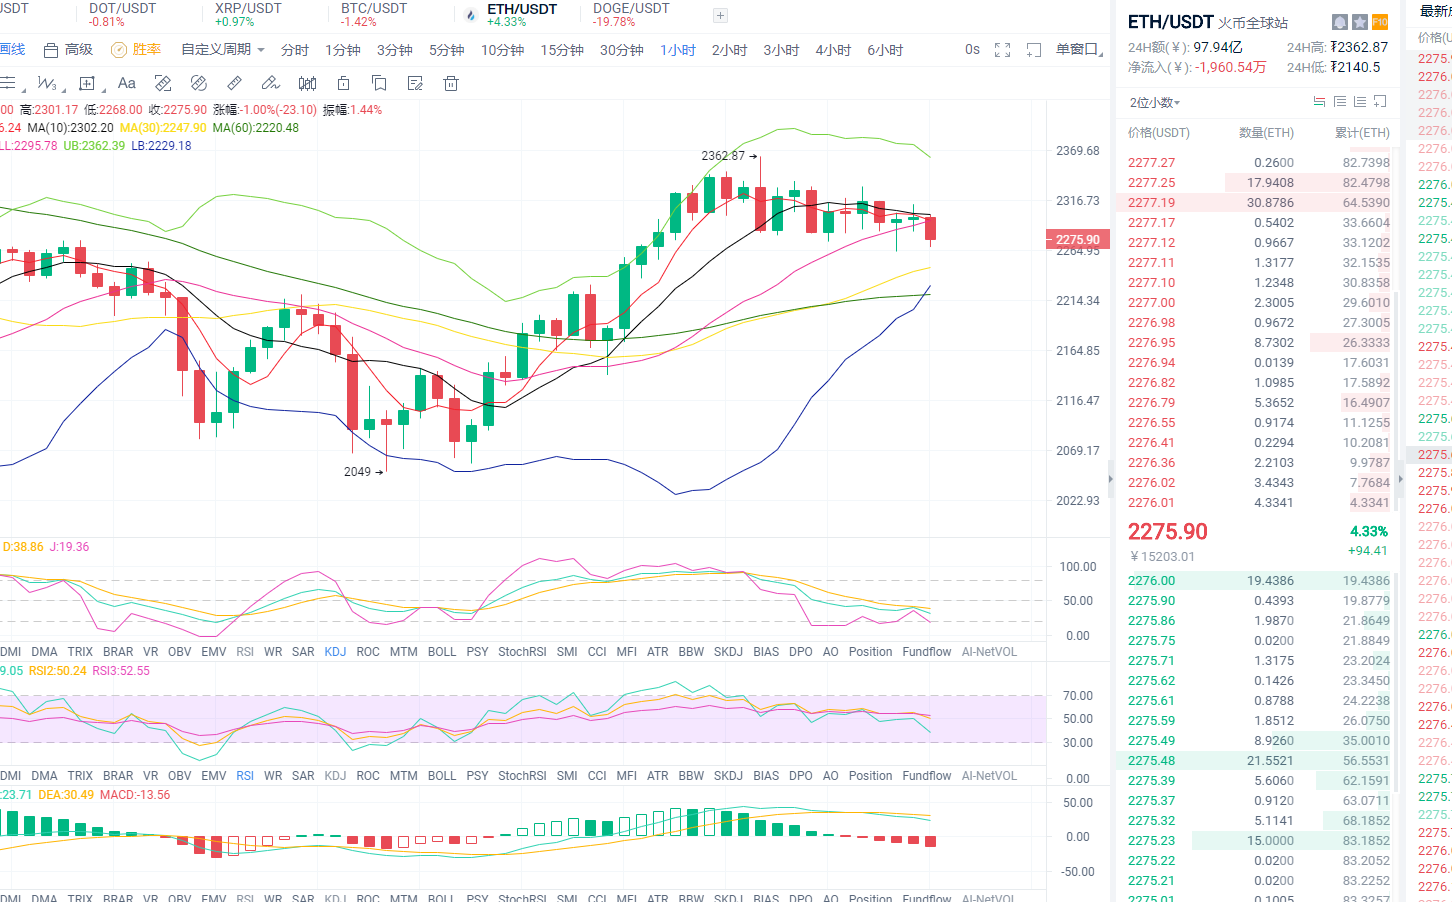Click the 0s refresh countdown indicator
The image size is (1452, 902).
coord(972,50)
